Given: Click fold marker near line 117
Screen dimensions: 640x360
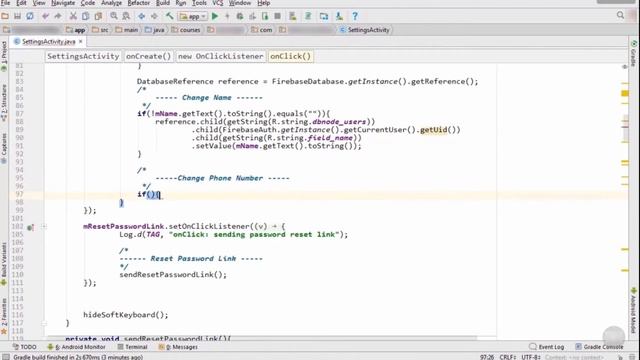Looking at the screenshot, I should (44, 323).
